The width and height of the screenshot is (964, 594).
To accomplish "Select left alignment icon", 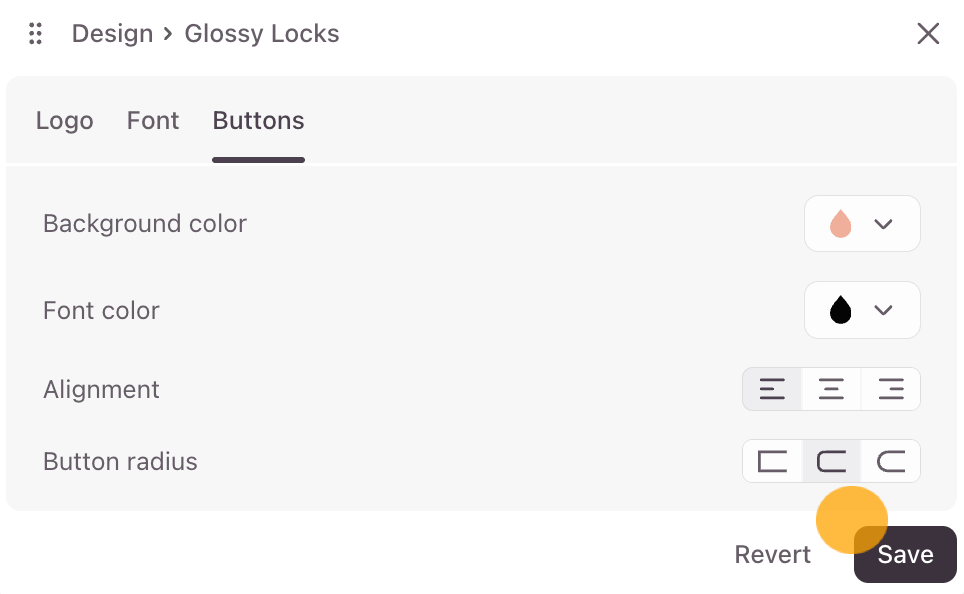I will click(772, 389).
